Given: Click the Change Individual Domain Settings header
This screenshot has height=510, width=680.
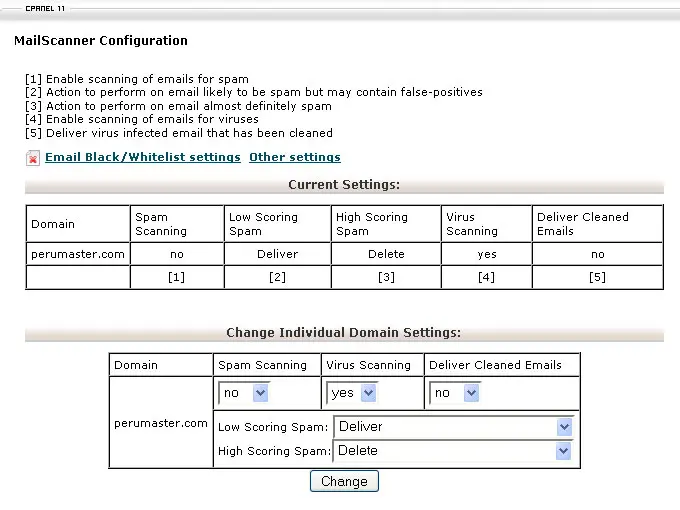Looking at the screenshot, I should 344,333.
